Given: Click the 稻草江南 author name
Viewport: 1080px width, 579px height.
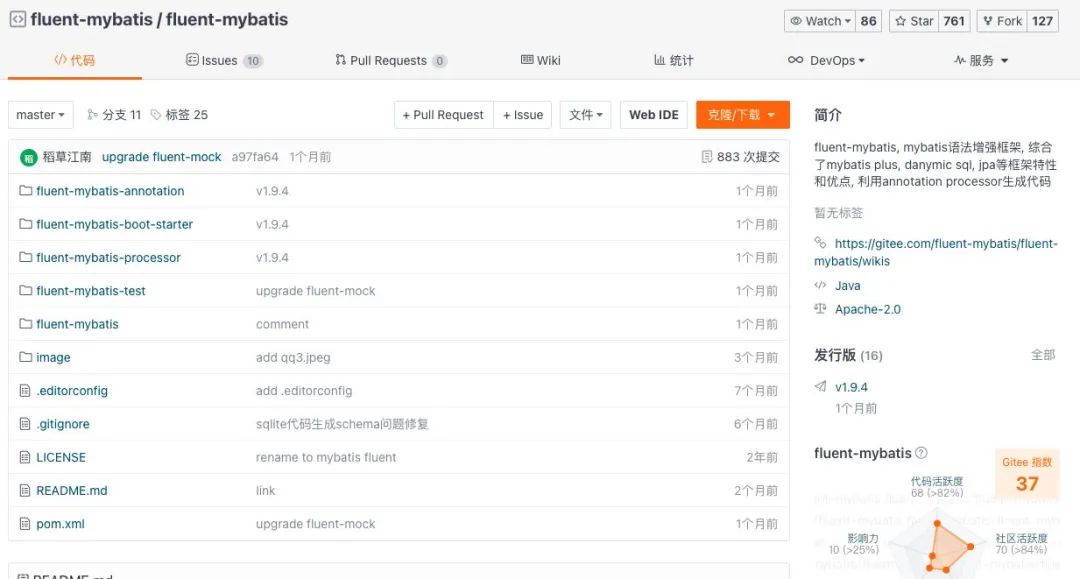Looking at the screenshot, I should (67, 157).
